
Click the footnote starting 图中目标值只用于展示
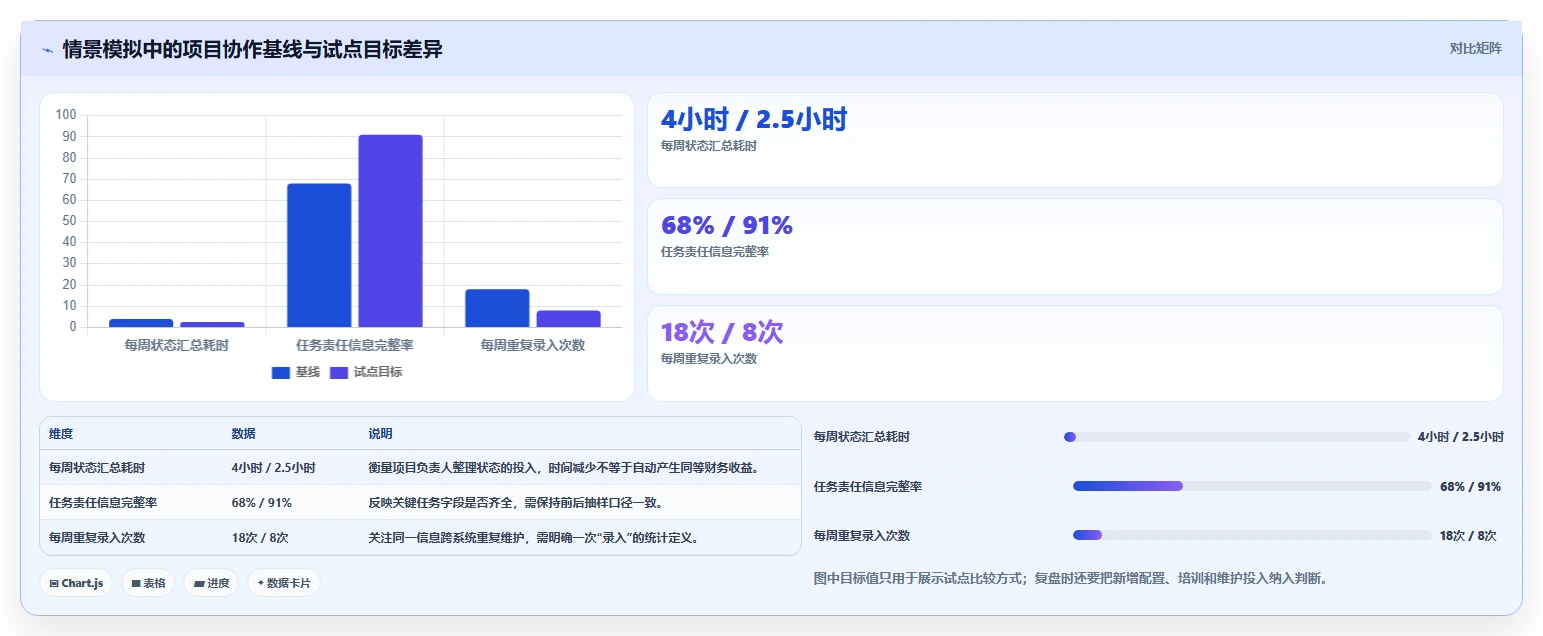1071,578
